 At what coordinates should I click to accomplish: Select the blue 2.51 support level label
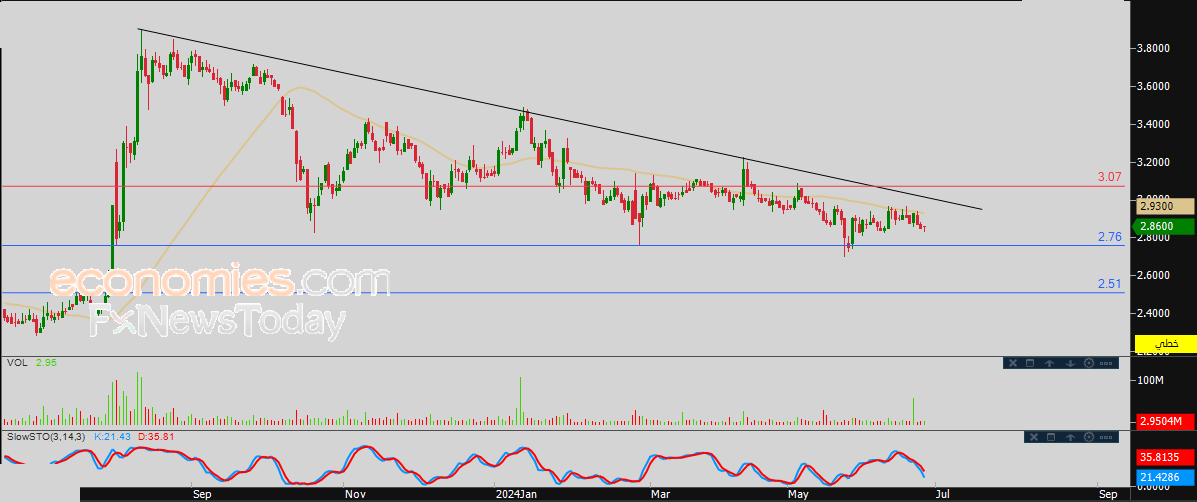[1110, 284]
